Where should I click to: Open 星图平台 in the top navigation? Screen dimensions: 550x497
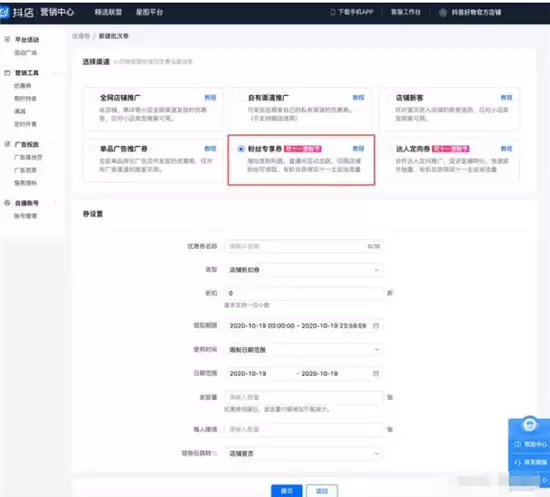[149, 12]
